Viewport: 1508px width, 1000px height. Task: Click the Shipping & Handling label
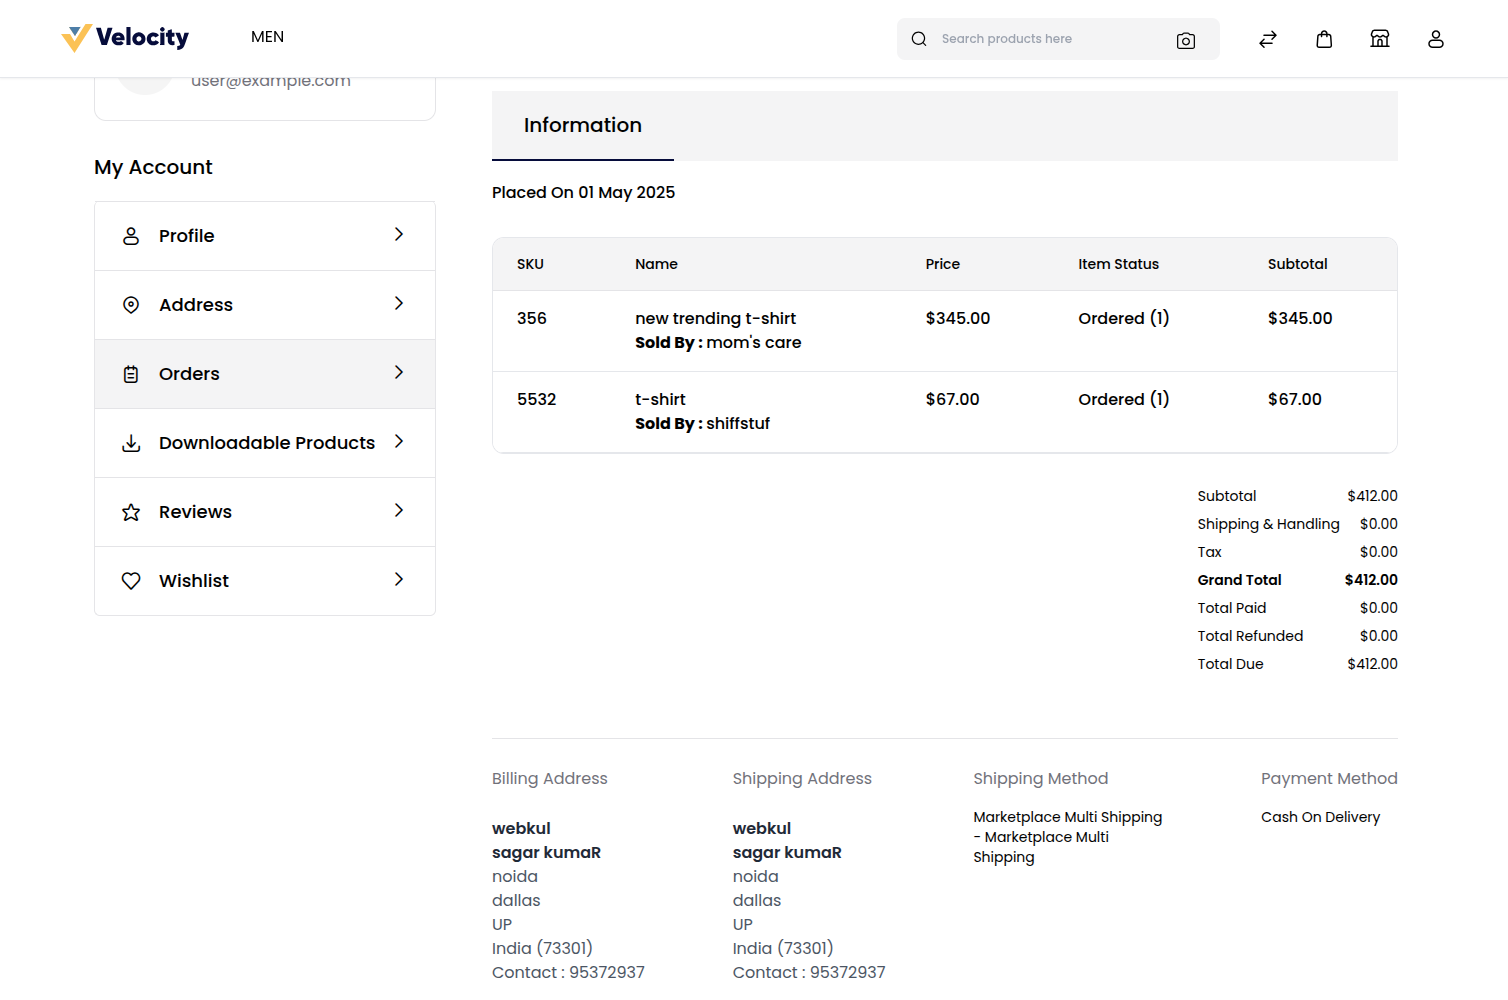point(1268,524)
